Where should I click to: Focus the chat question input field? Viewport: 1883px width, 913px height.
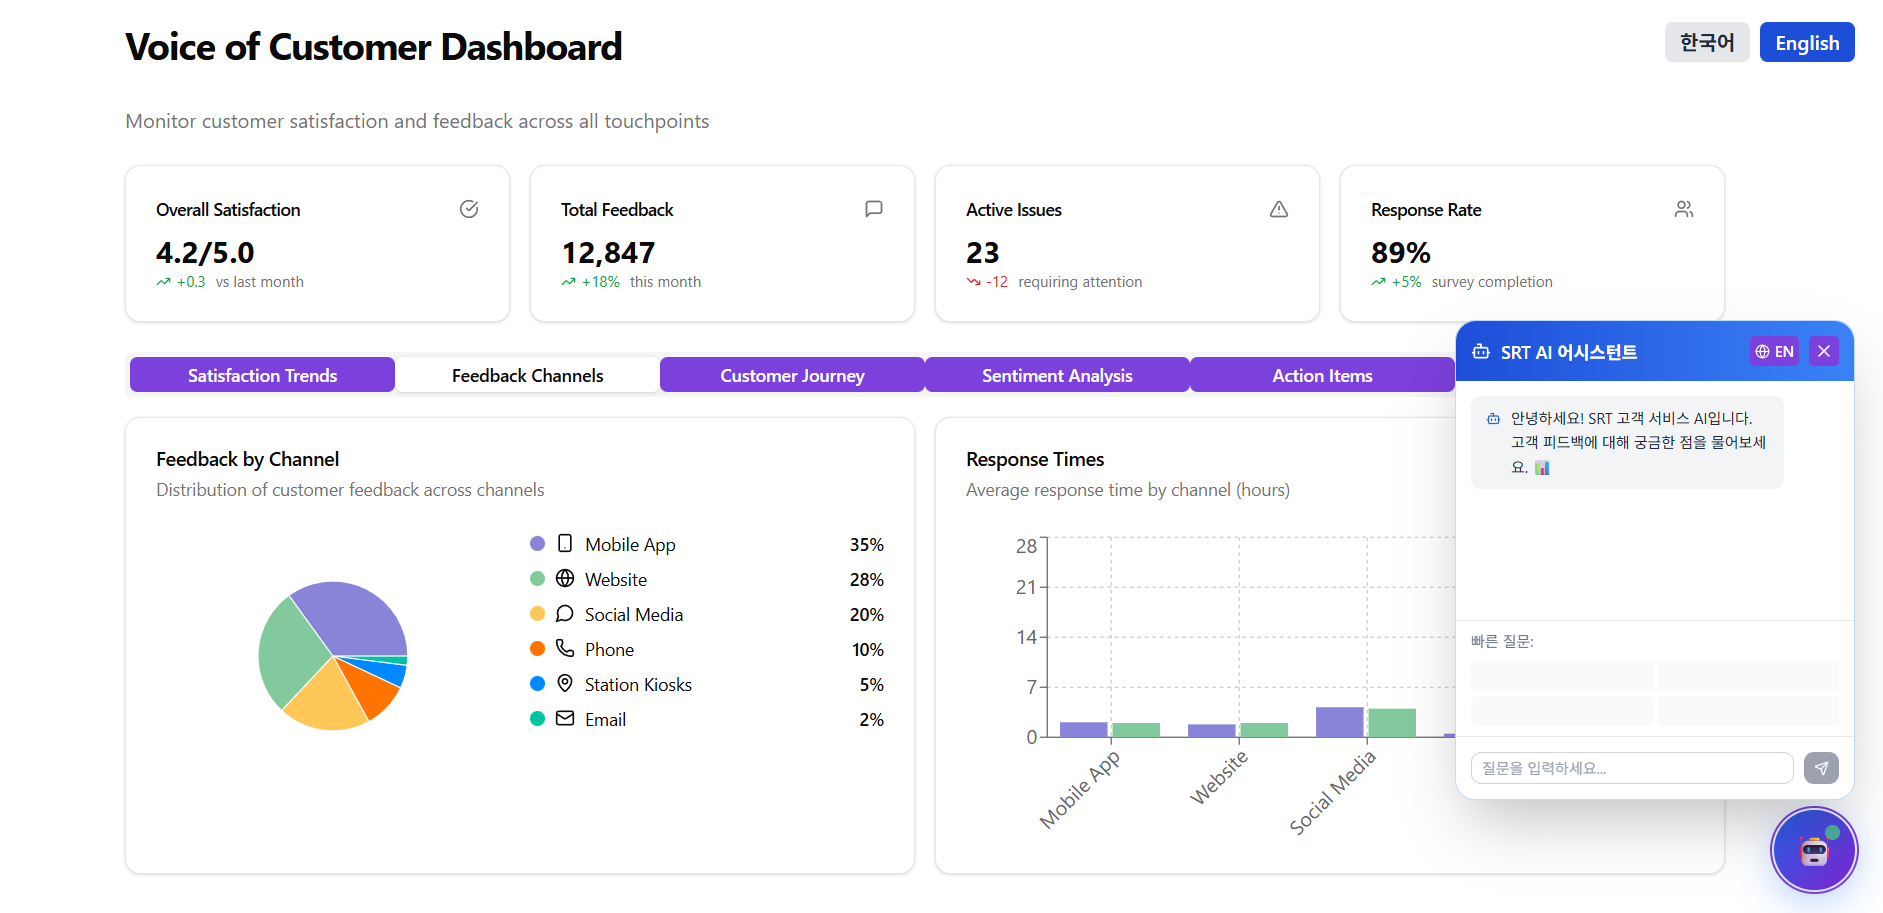click(1631, 768)
